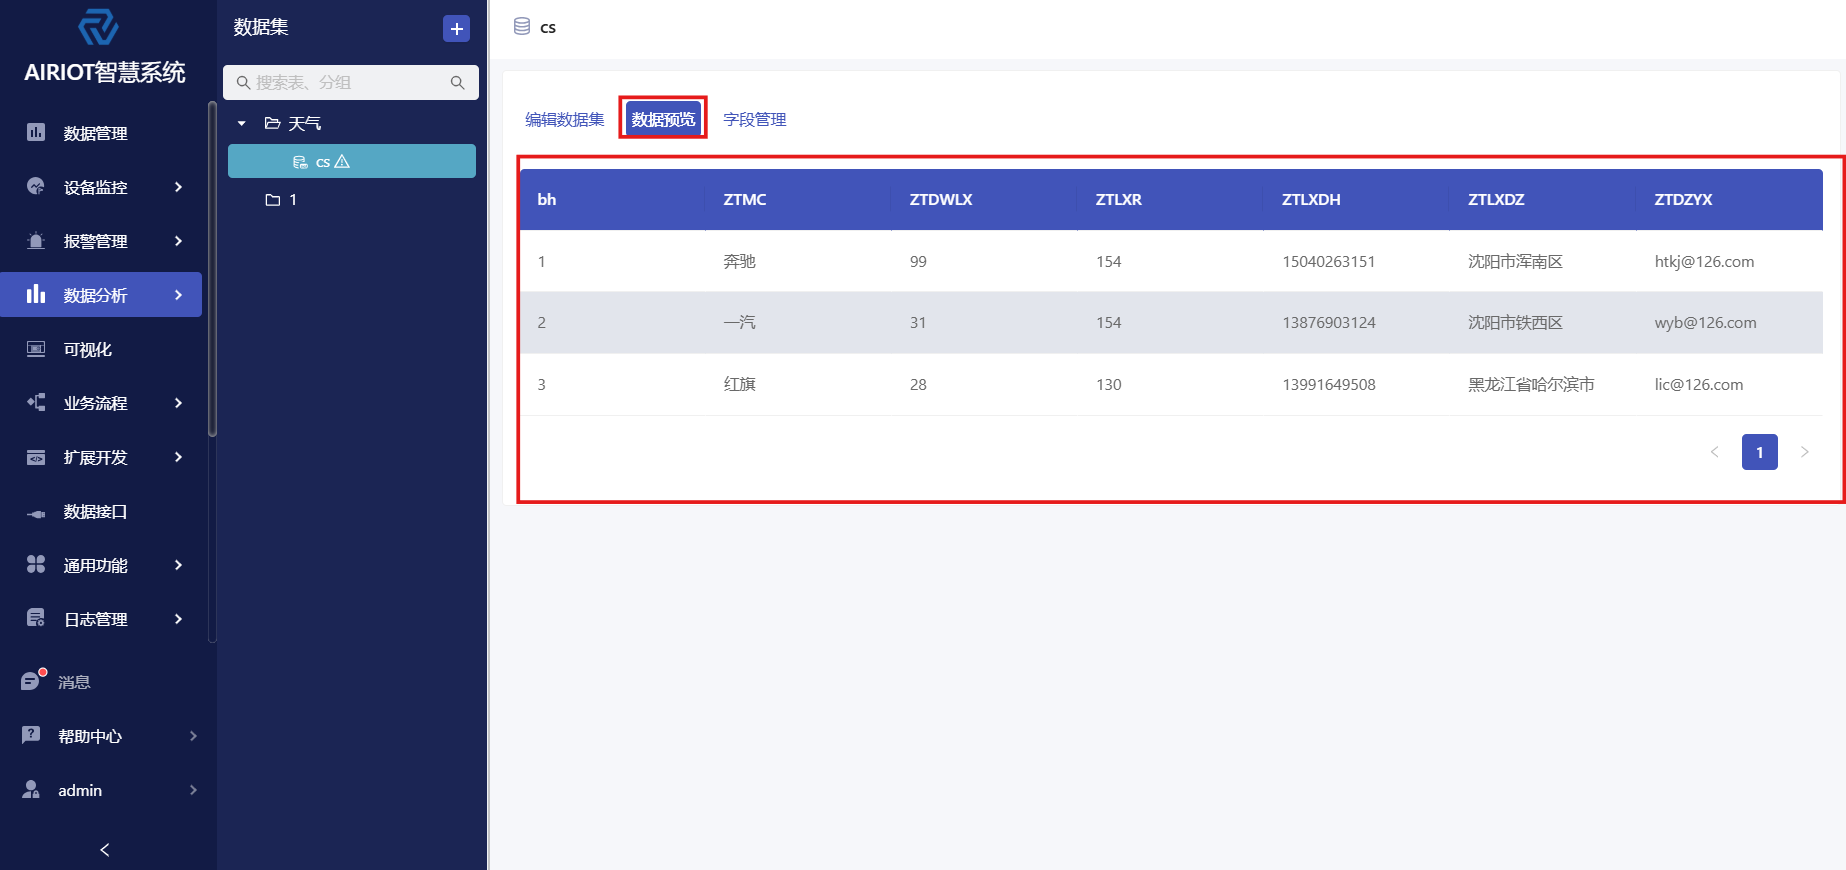Switch to the 字段管理 tab

coord(754,119)
